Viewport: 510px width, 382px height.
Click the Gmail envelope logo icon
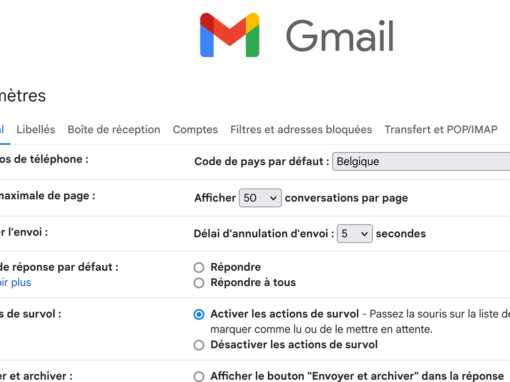pyautogui.click(x=229, y=35)
